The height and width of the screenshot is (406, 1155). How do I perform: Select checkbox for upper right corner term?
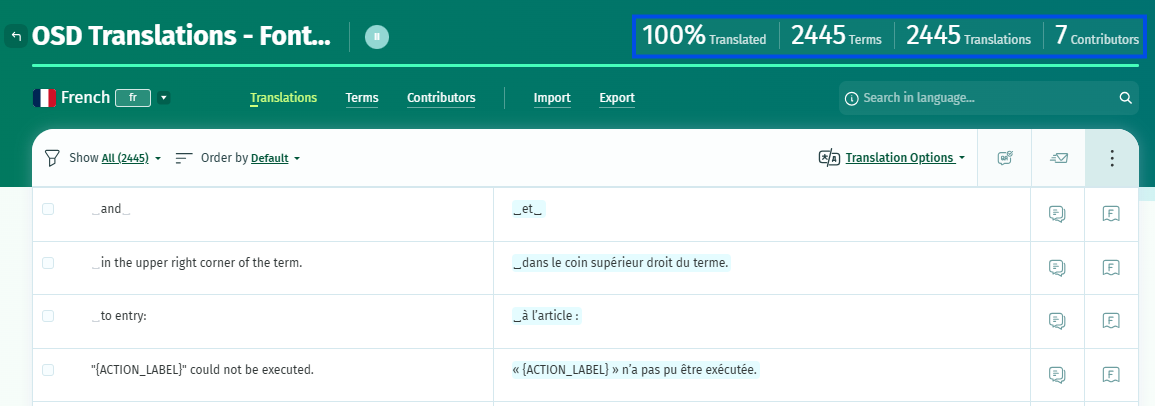tap(48, 263)
